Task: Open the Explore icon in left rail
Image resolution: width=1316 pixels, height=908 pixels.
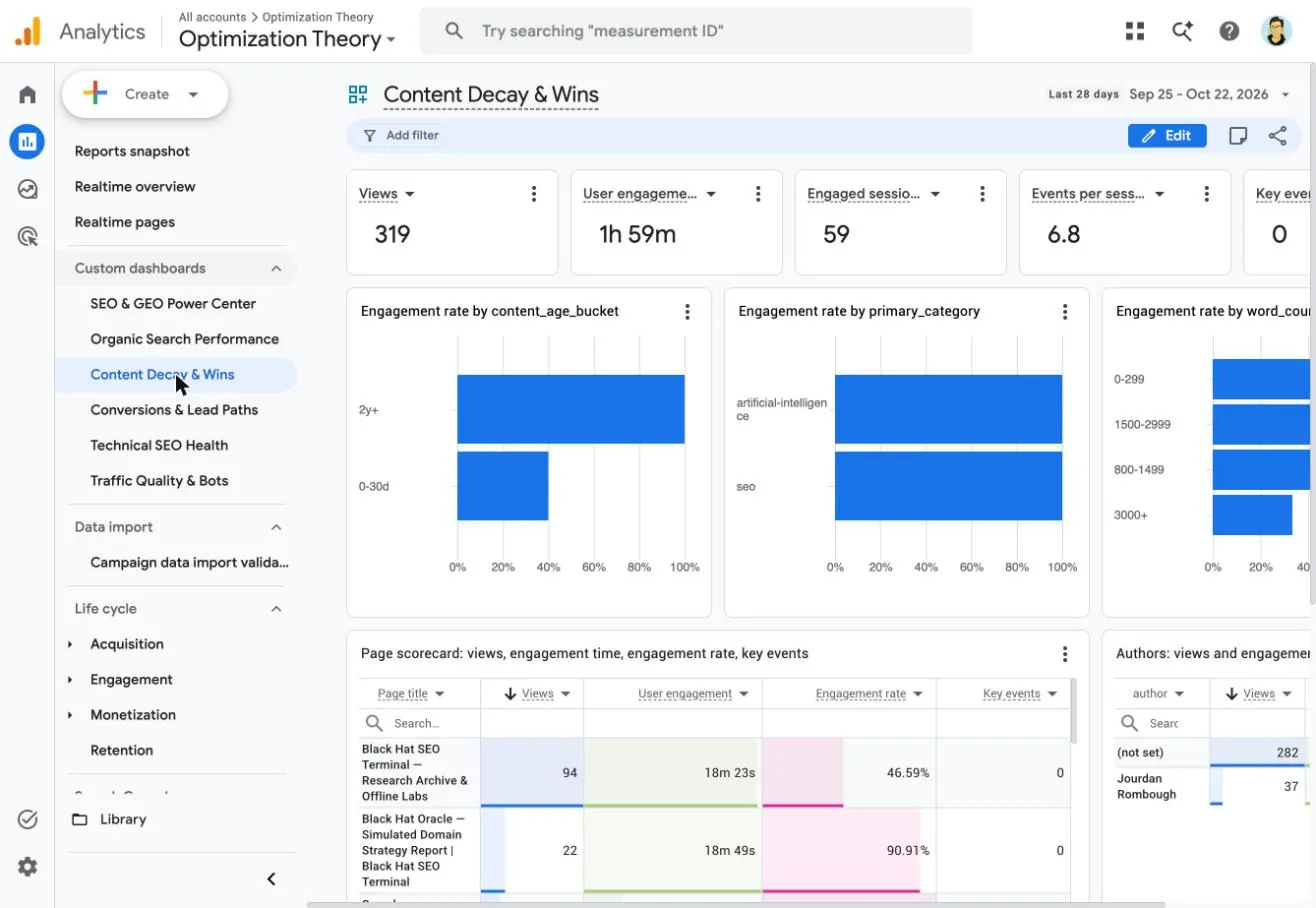Action: click(x=27, y=189)
